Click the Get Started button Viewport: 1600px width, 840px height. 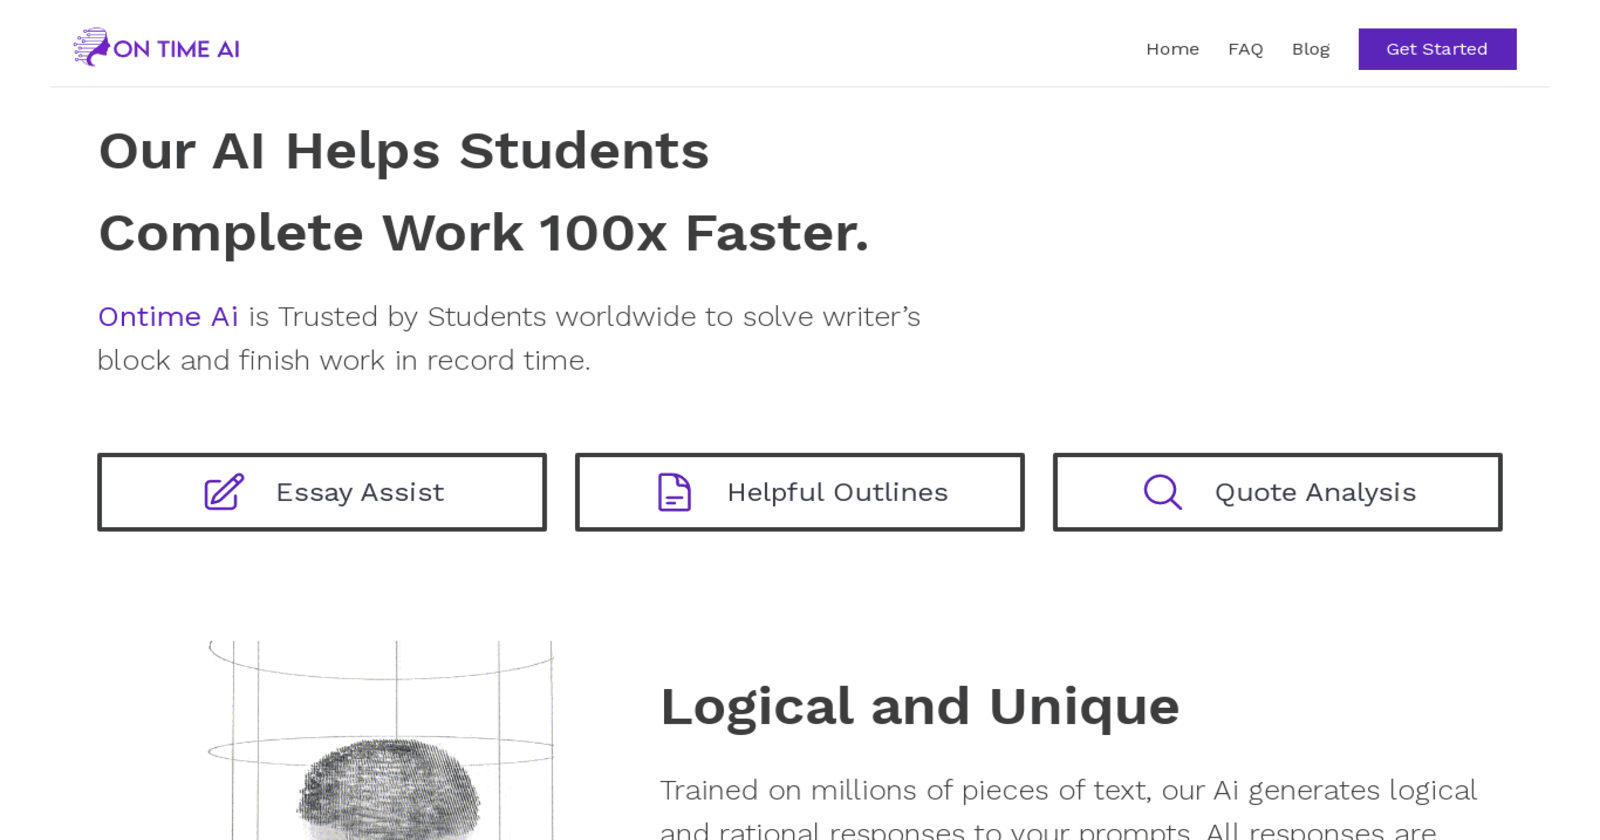click(x=1437, y=49)
